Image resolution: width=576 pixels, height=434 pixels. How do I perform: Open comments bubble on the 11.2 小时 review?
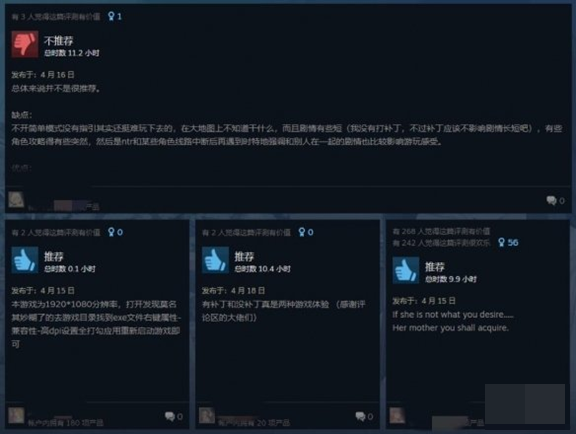pos(551,200)
